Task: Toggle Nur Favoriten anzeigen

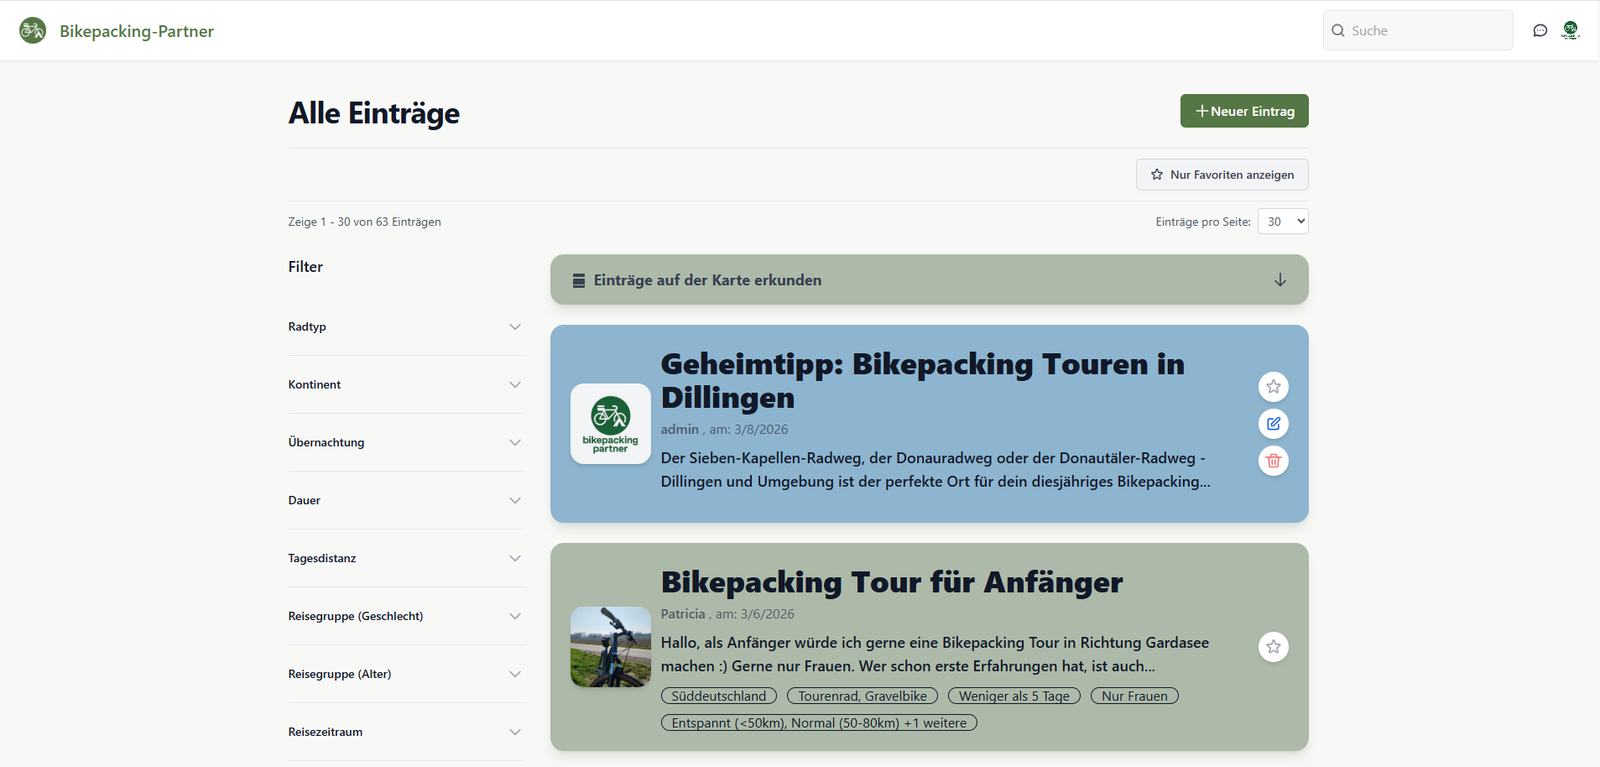Action: [1222, 174]
